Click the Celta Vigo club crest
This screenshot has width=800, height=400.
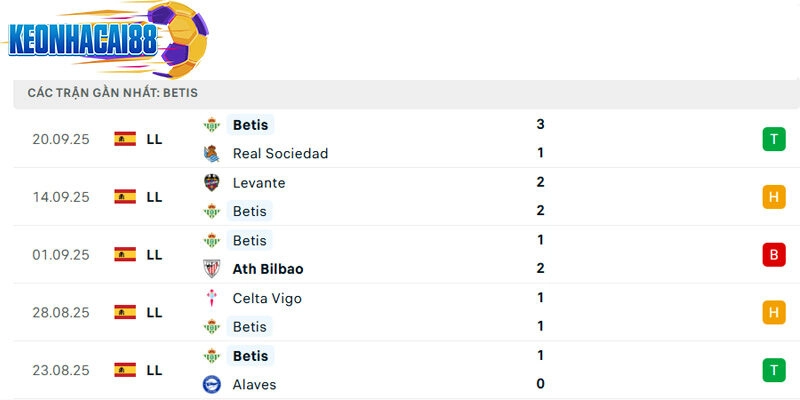tap(211, 298)
